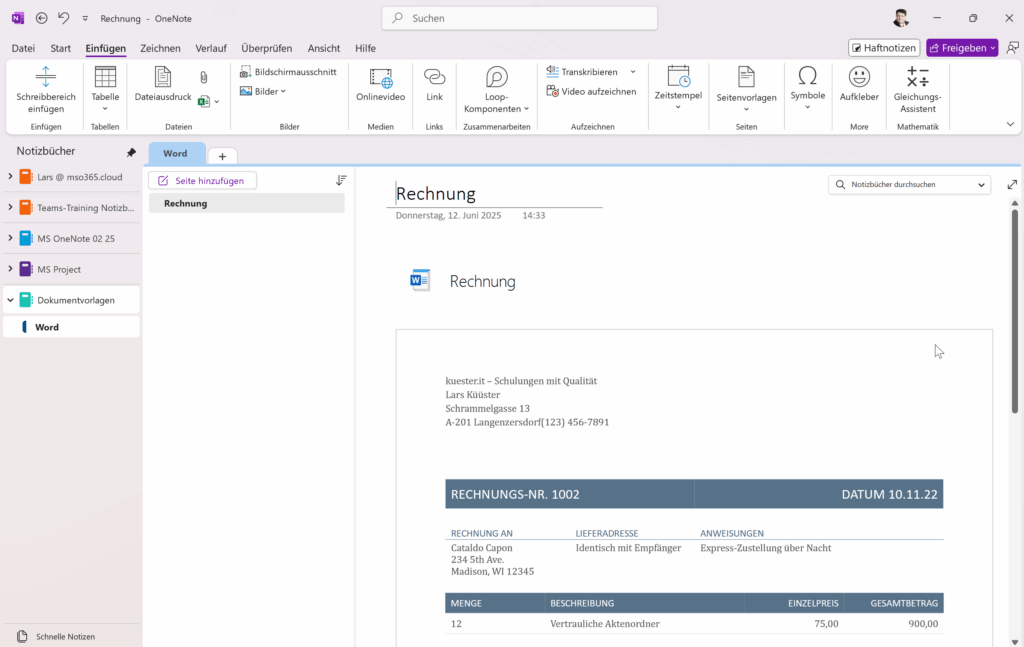Click the page date Donnerstag, 12. Juni 2025
This screenshot has height=647, width=1024.
click(449, 215)
